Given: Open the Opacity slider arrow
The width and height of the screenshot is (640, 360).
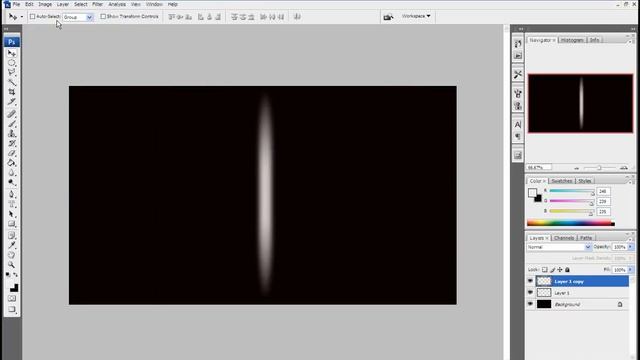Looking at the screenshot, I should [x=631, y=247].
